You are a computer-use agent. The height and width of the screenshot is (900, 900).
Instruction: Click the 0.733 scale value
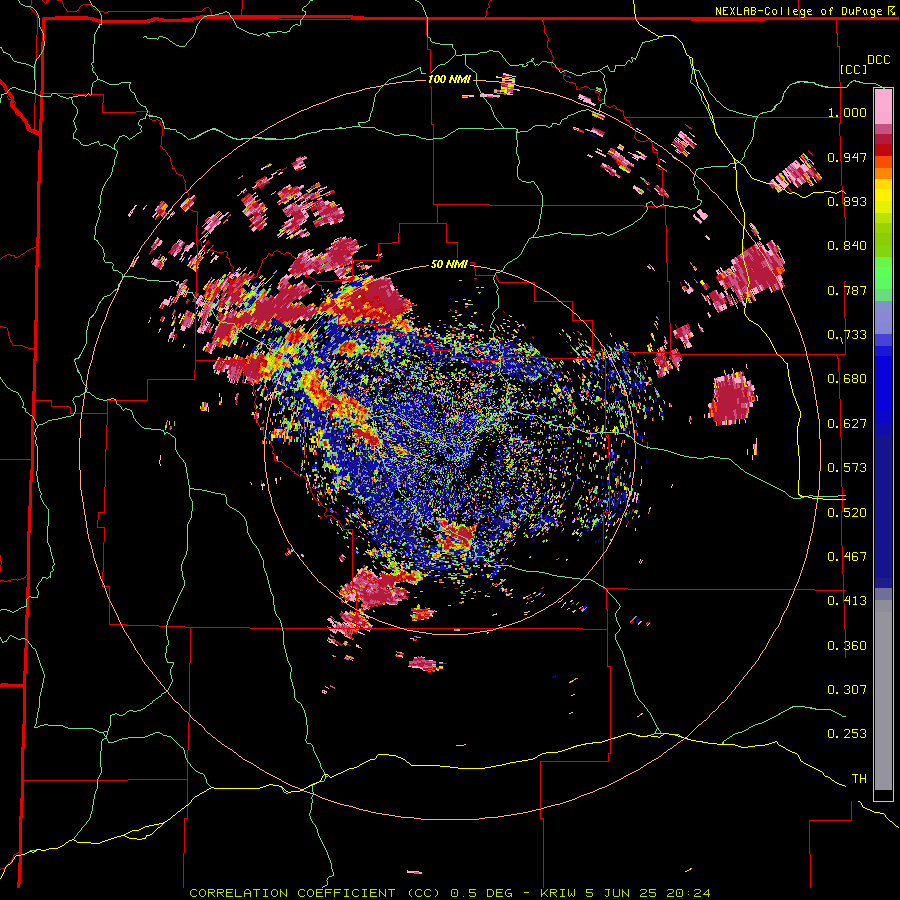[x=847, y=335]
